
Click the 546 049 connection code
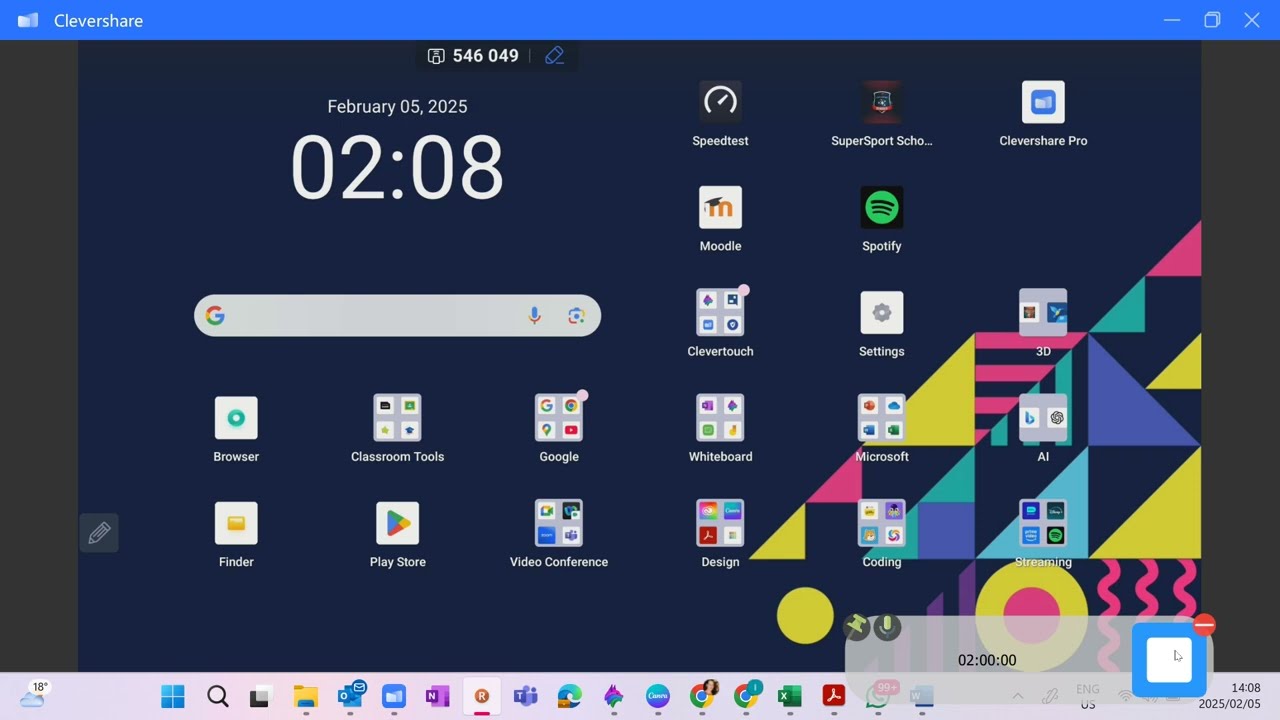486,56
